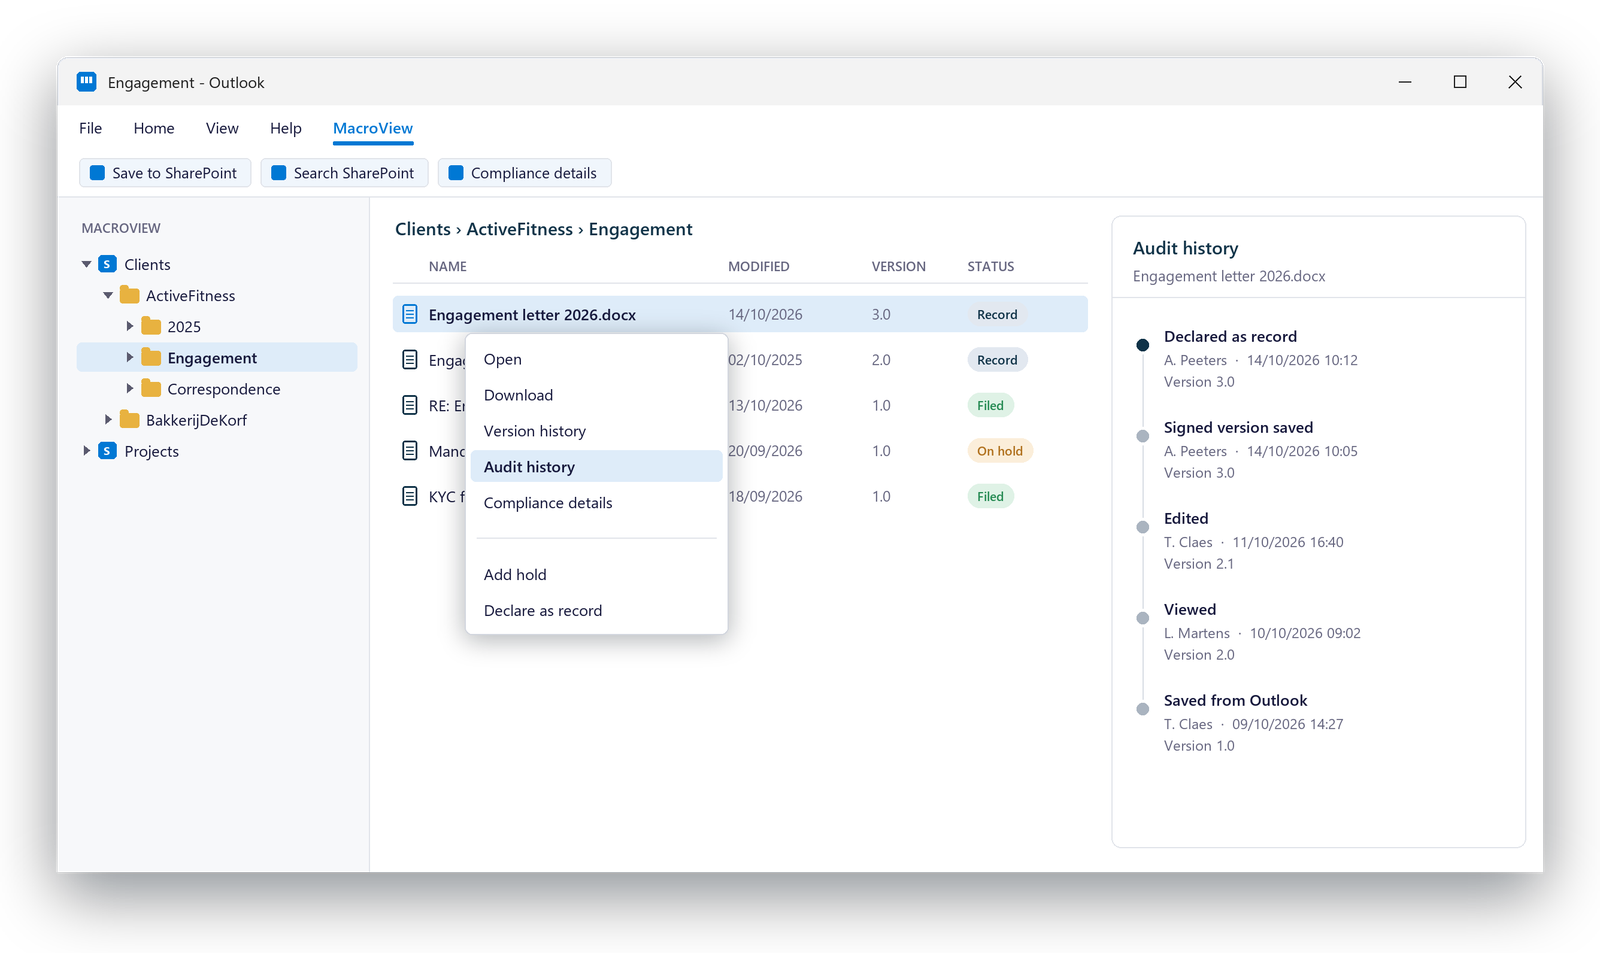Screen dimensions: 1600x953
Task: Open the Help tab
Action: pyautogui.click(x=286, y=128)
